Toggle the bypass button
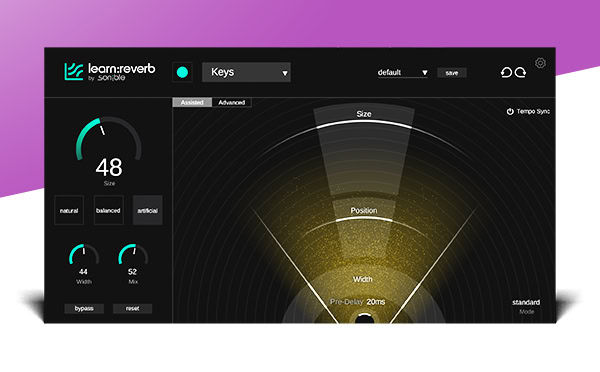Screen dimensions: 600x372 click(x=84, y=308)
